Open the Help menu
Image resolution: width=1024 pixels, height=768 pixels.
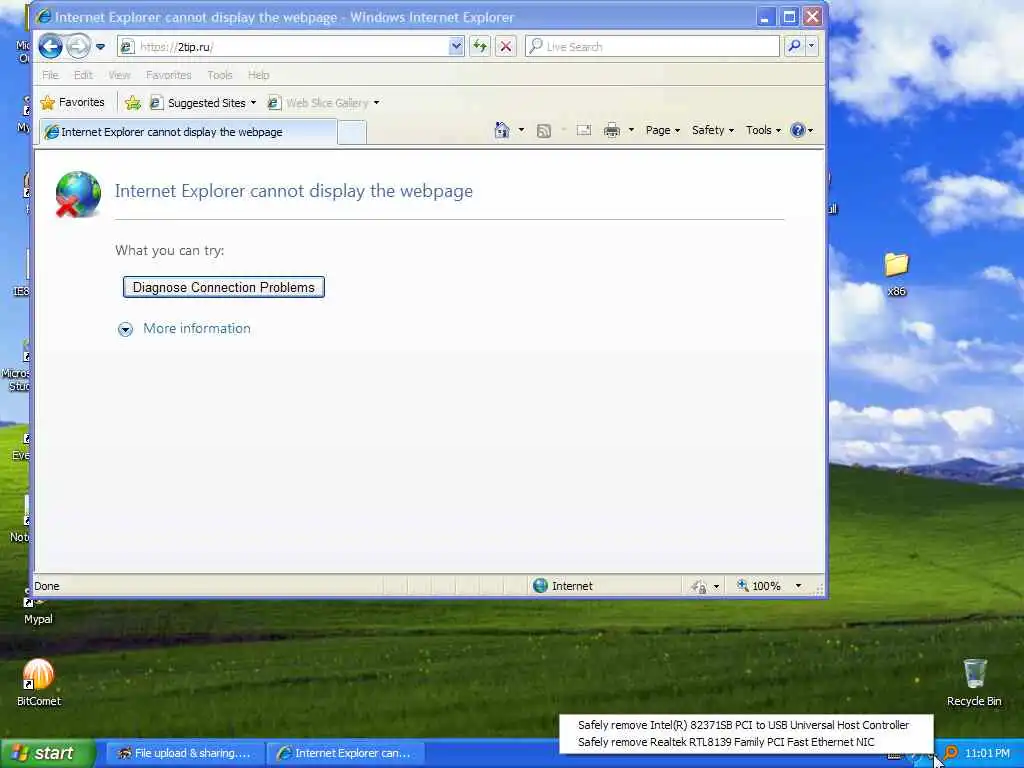259,75
